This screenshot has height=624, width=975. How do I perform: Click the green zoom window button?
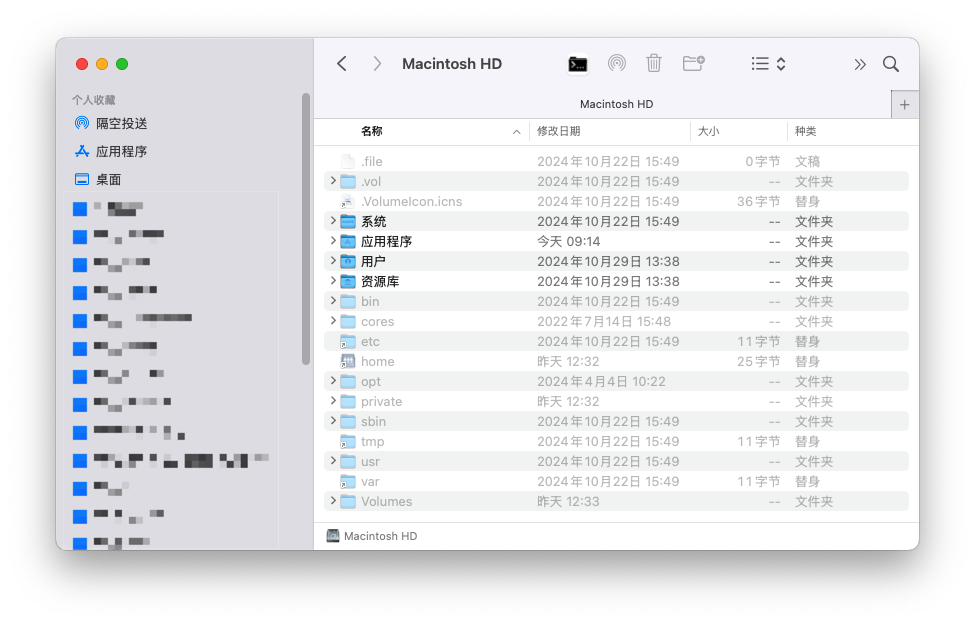122,64
